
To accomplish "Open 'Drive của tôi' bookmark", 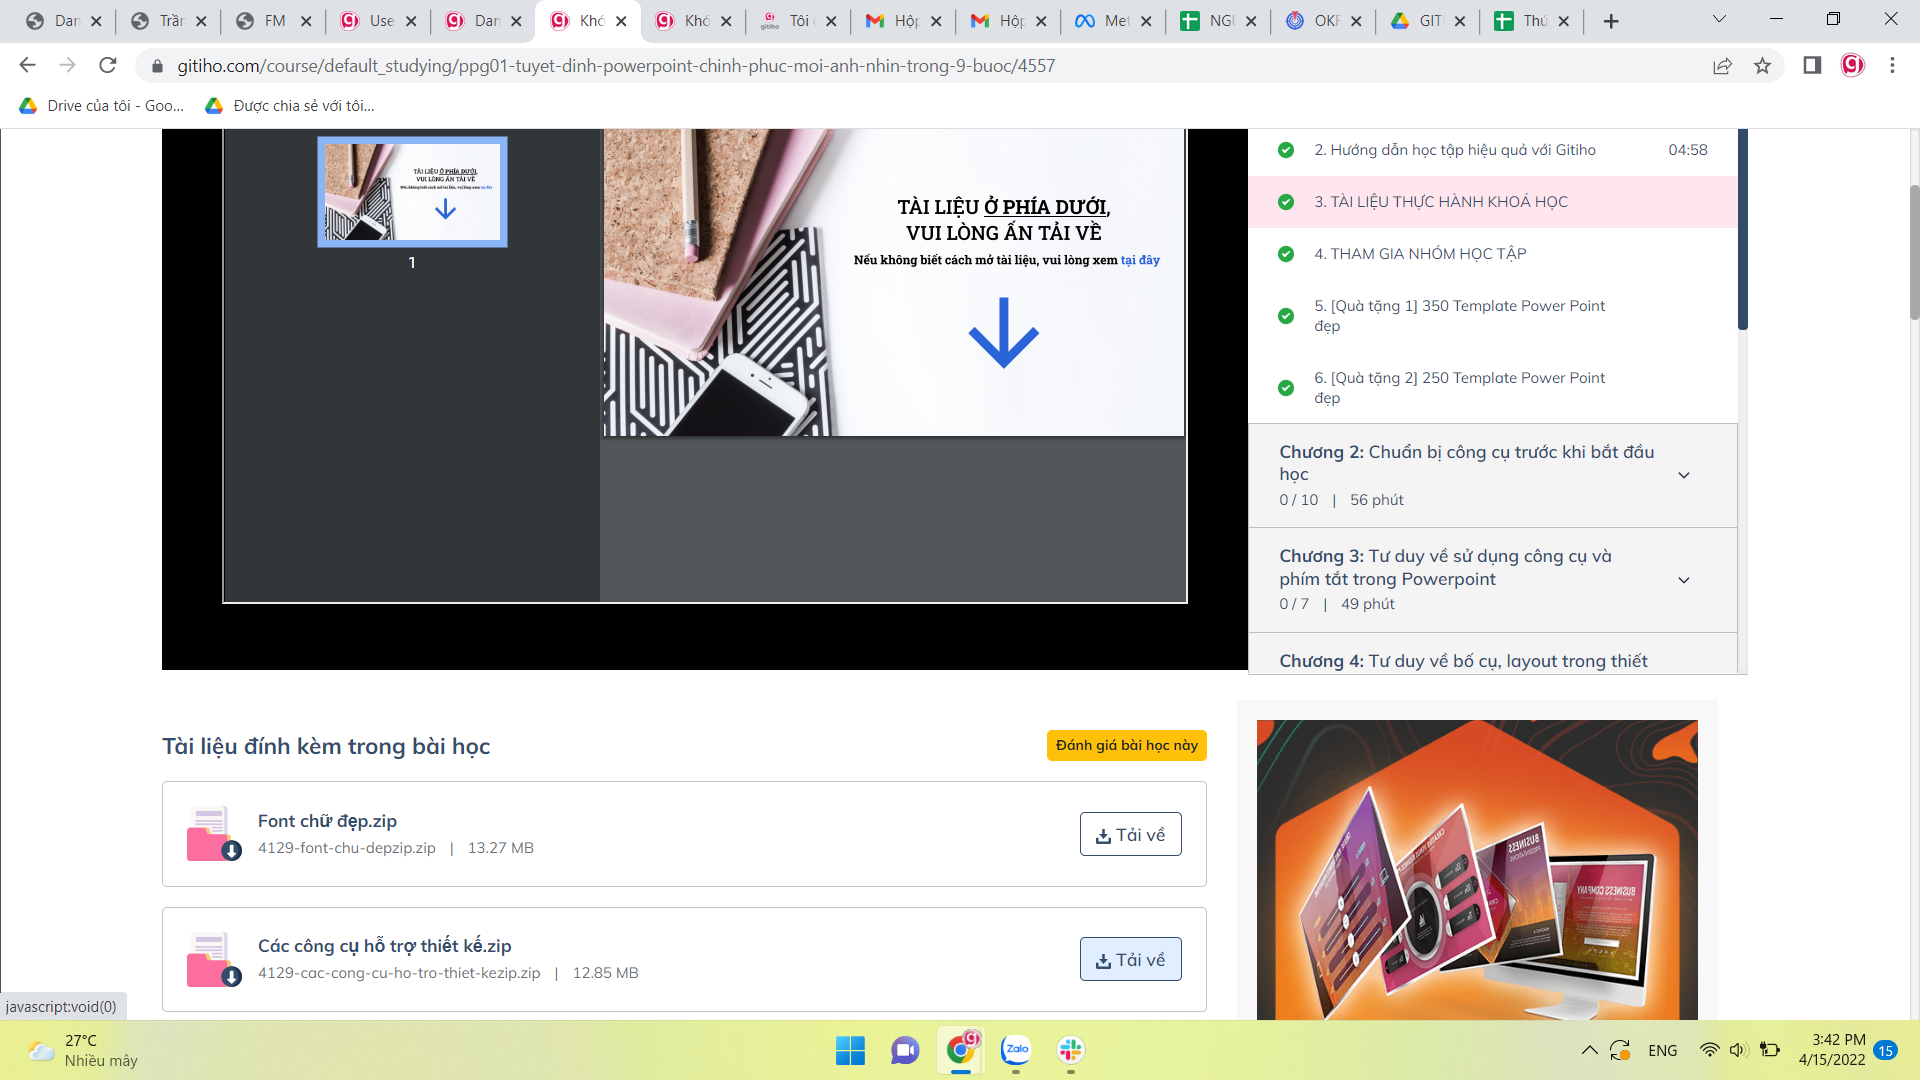I will click(102, 106).
